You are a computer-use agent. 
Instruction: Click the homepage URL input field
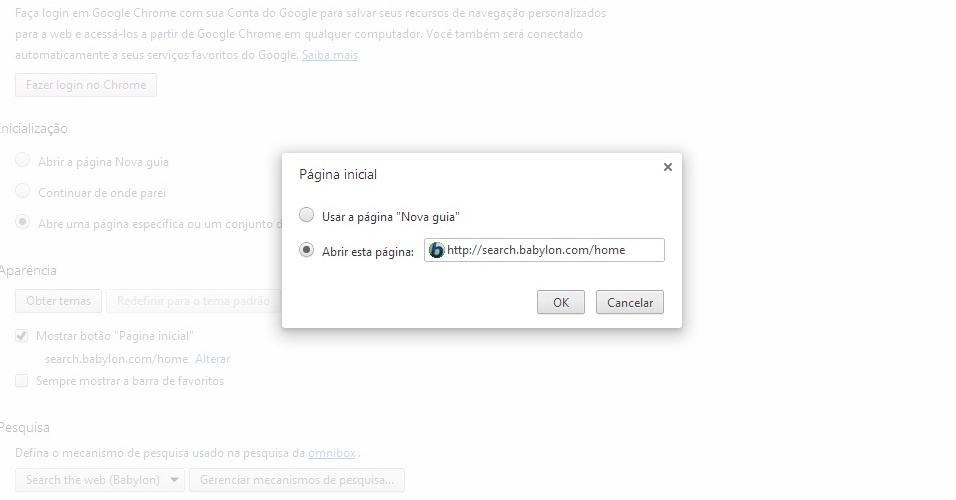(544, 250)
